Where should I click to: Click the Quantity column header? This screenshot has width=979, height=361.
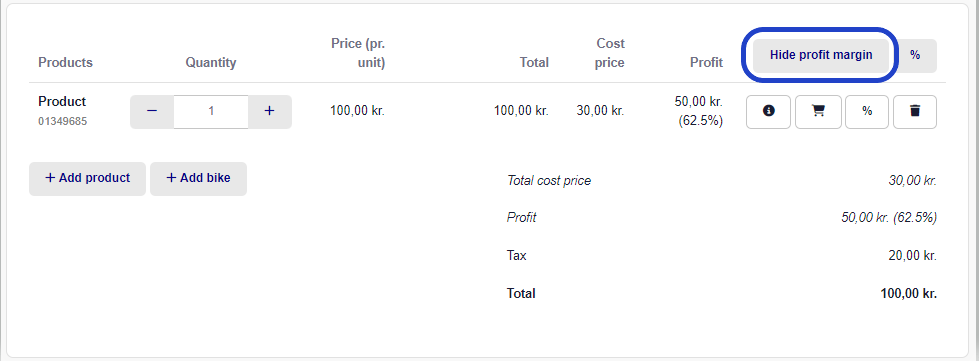pyautogui.click(x=211, y=62)
